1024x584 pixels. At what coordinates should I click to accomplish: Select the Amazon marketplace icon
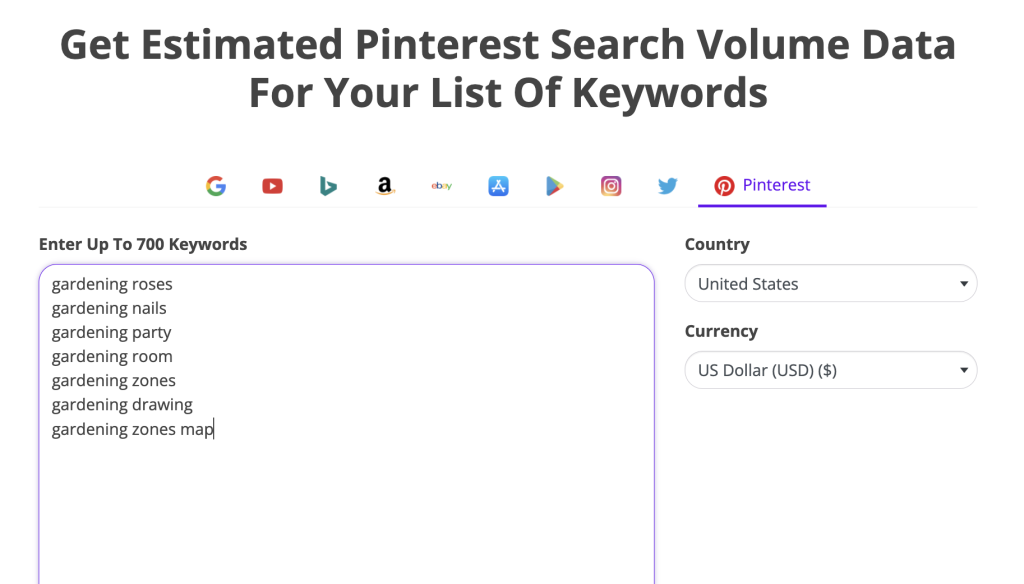(385, 186)
